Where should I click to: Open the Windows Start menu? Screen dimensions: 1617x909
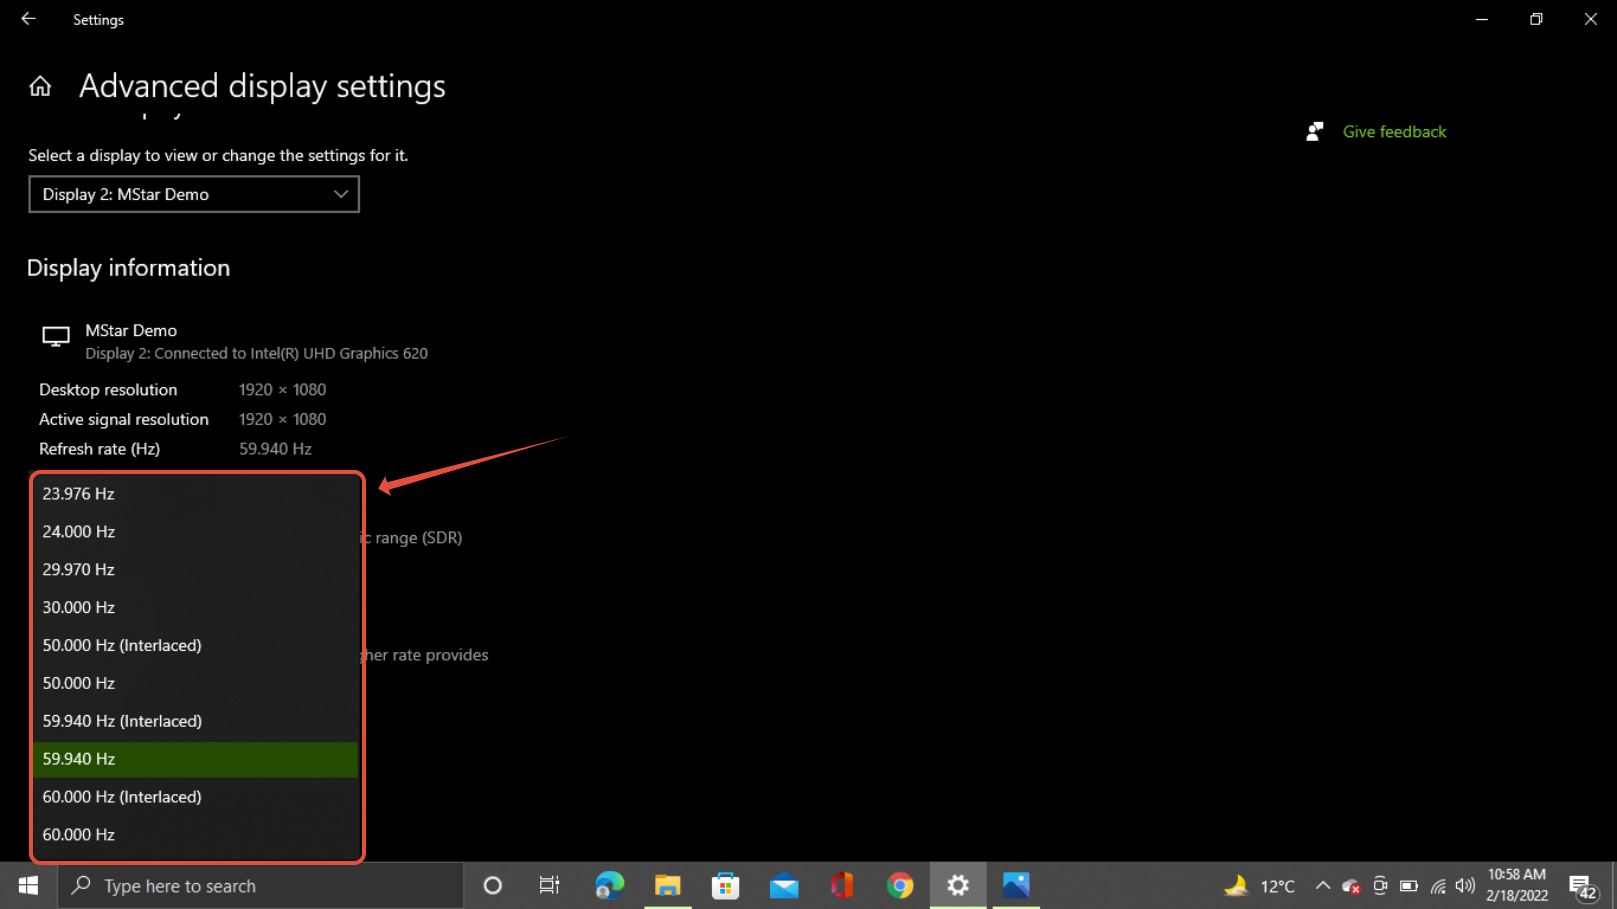[x=28, y=886]
